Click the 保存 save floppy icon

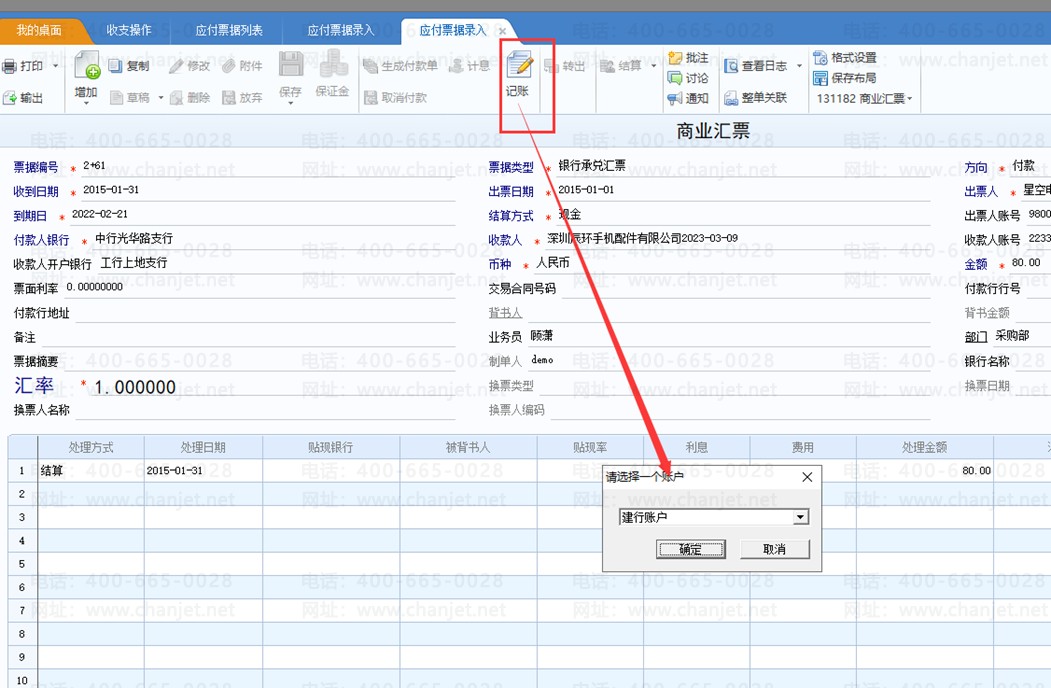click(x=290, y=65)
